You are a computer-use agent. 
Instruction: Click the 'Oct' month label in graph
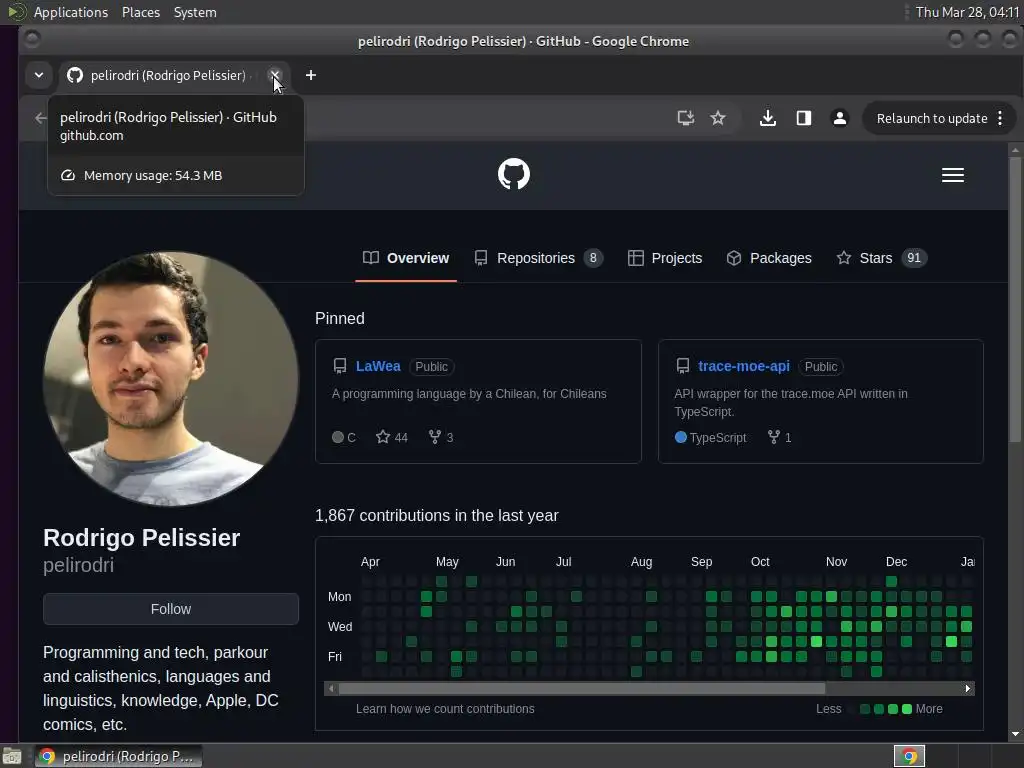click(760, 562)
